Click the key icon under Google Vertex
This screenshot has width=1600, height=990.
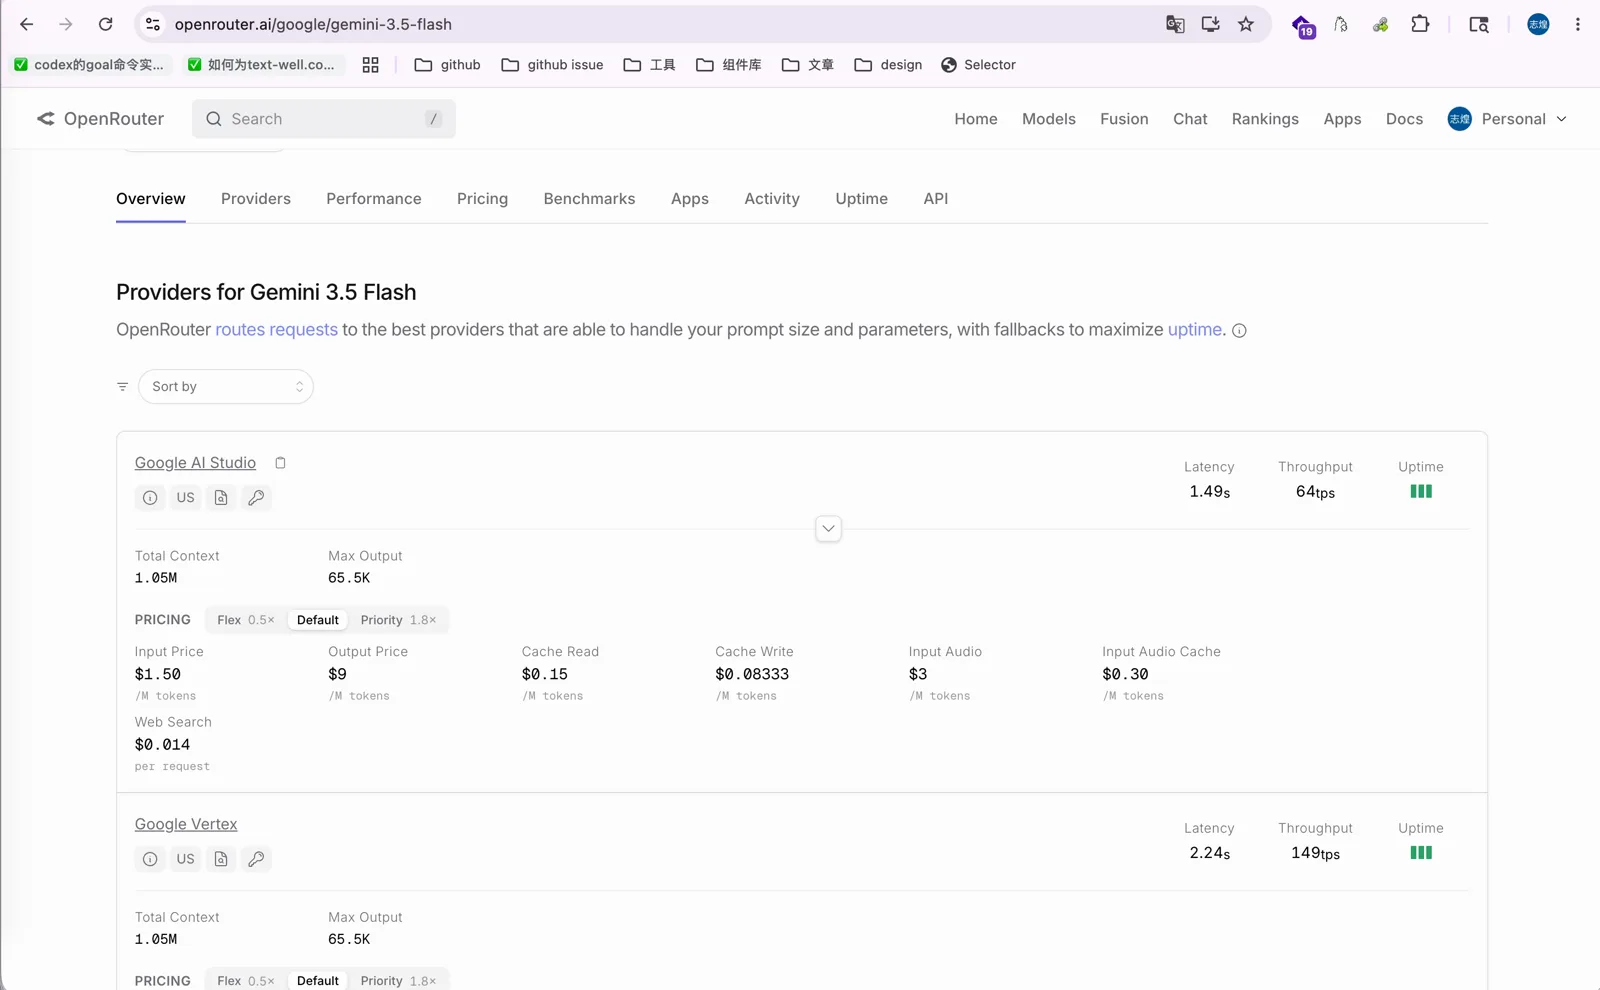tap(256, 859)
